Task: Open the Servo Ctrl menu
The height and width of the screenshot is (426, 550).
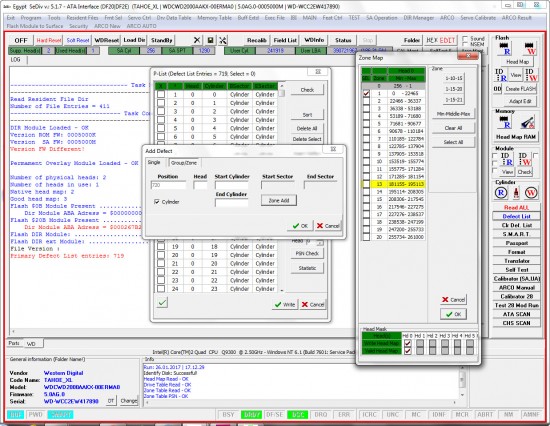Action: (139, 18)
